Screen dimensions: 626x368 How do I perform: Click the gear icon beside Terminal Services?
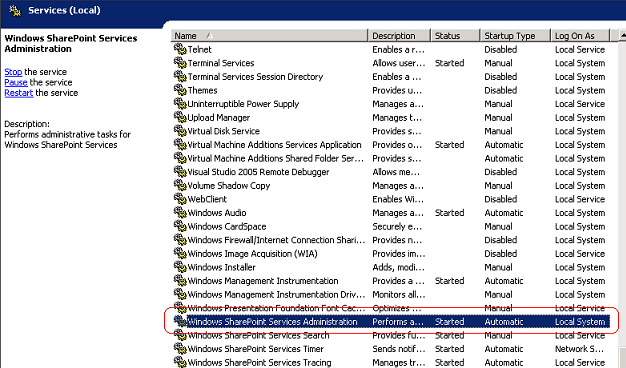click(x=180, y=63)
